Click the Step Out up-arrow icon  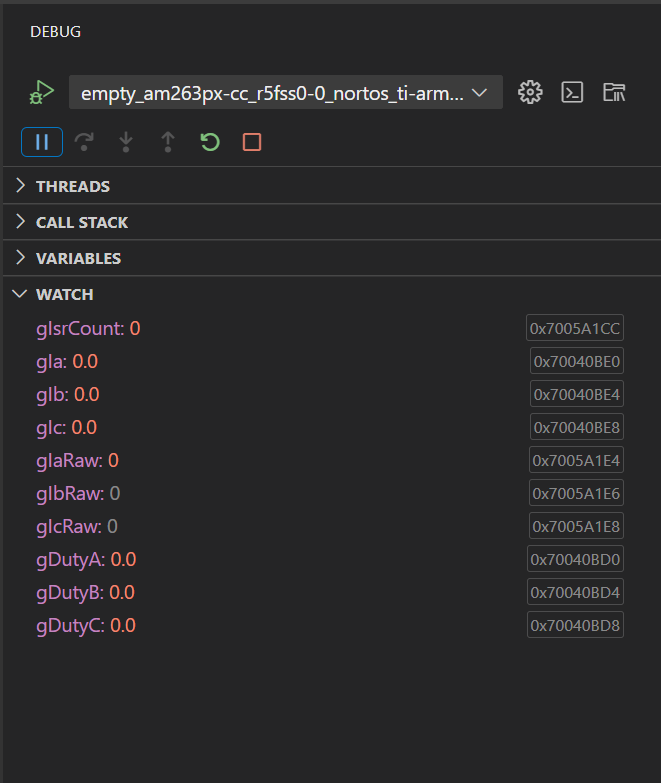tap(168, 142)
